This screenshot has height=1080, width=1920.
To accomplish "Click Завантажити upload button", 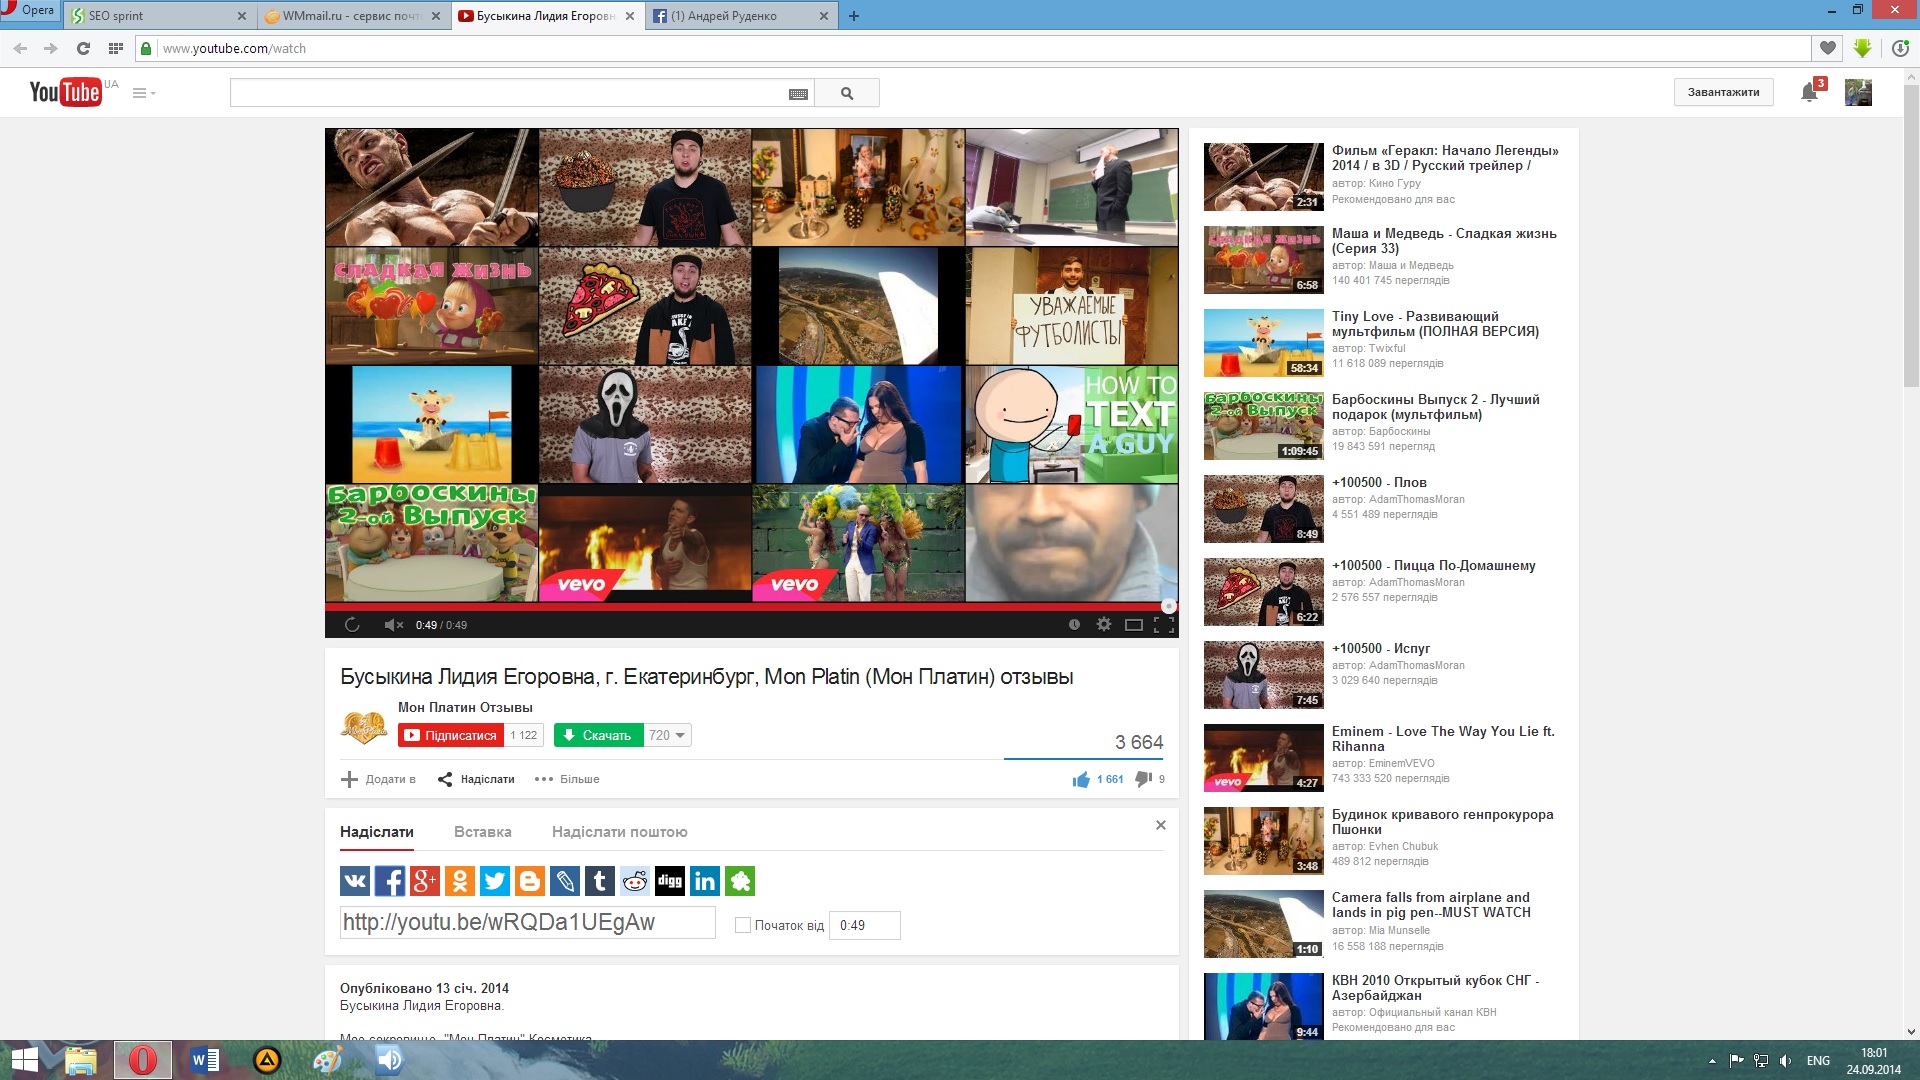I will point(1723,92).
